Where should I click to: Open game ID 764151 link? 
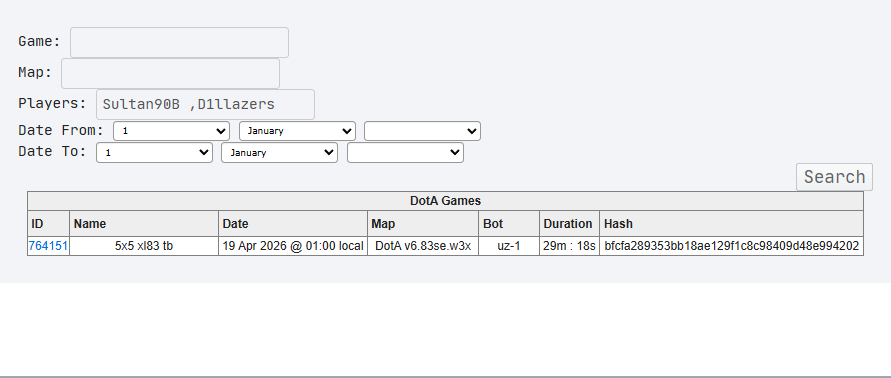tap(48, 246)
